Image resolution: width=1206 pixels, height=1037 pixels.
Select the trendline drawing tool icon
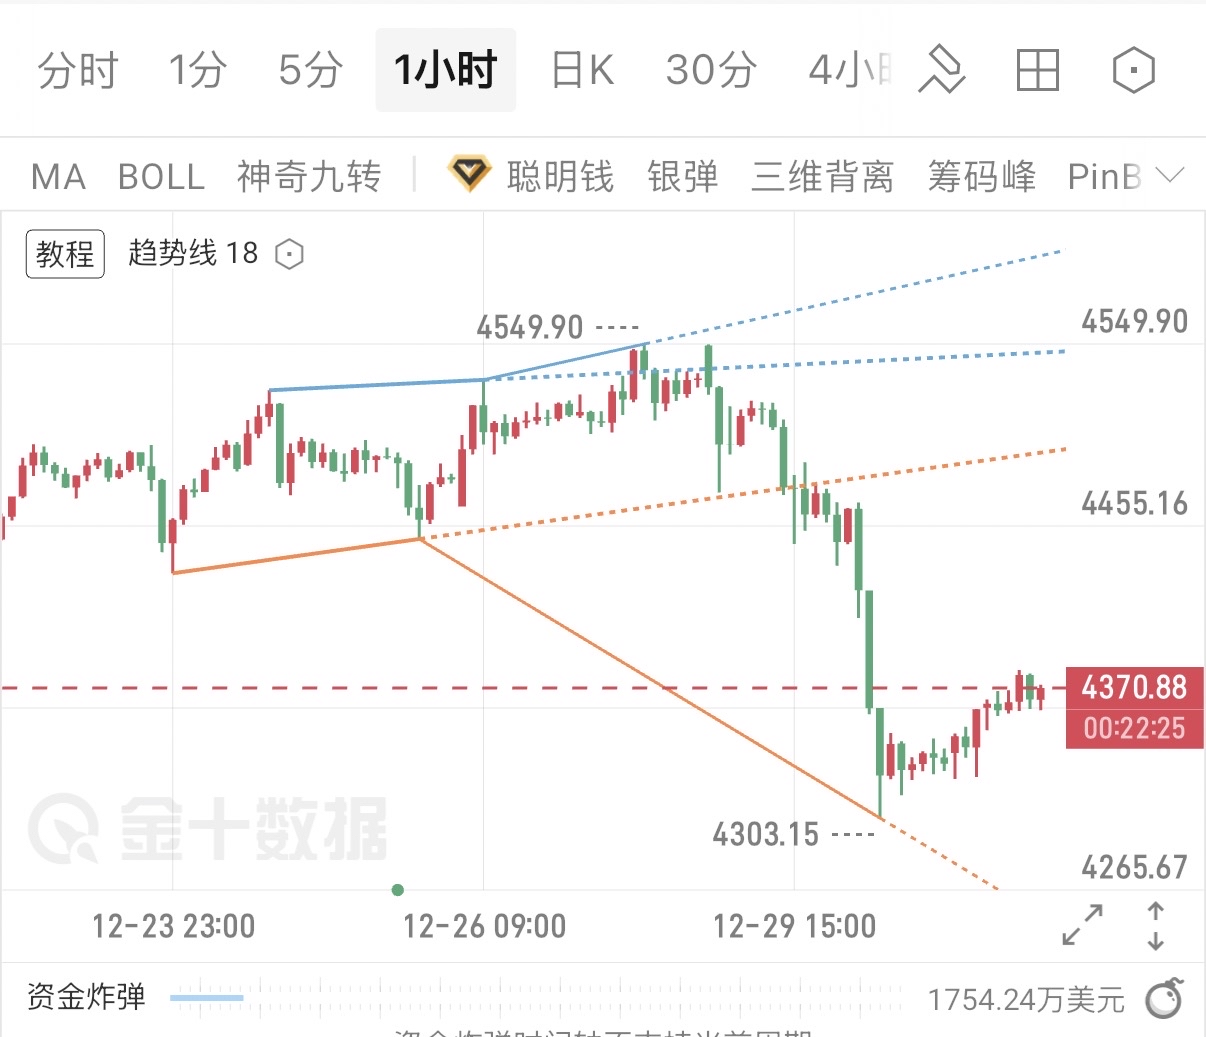(941, 70)
